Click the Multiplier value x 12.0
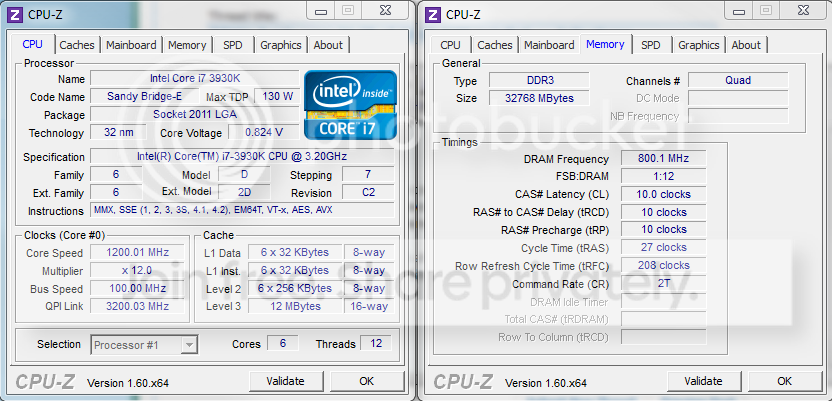The width and height of the screenshot is (832, 401). pyautogui.click(x=137, y=271)
